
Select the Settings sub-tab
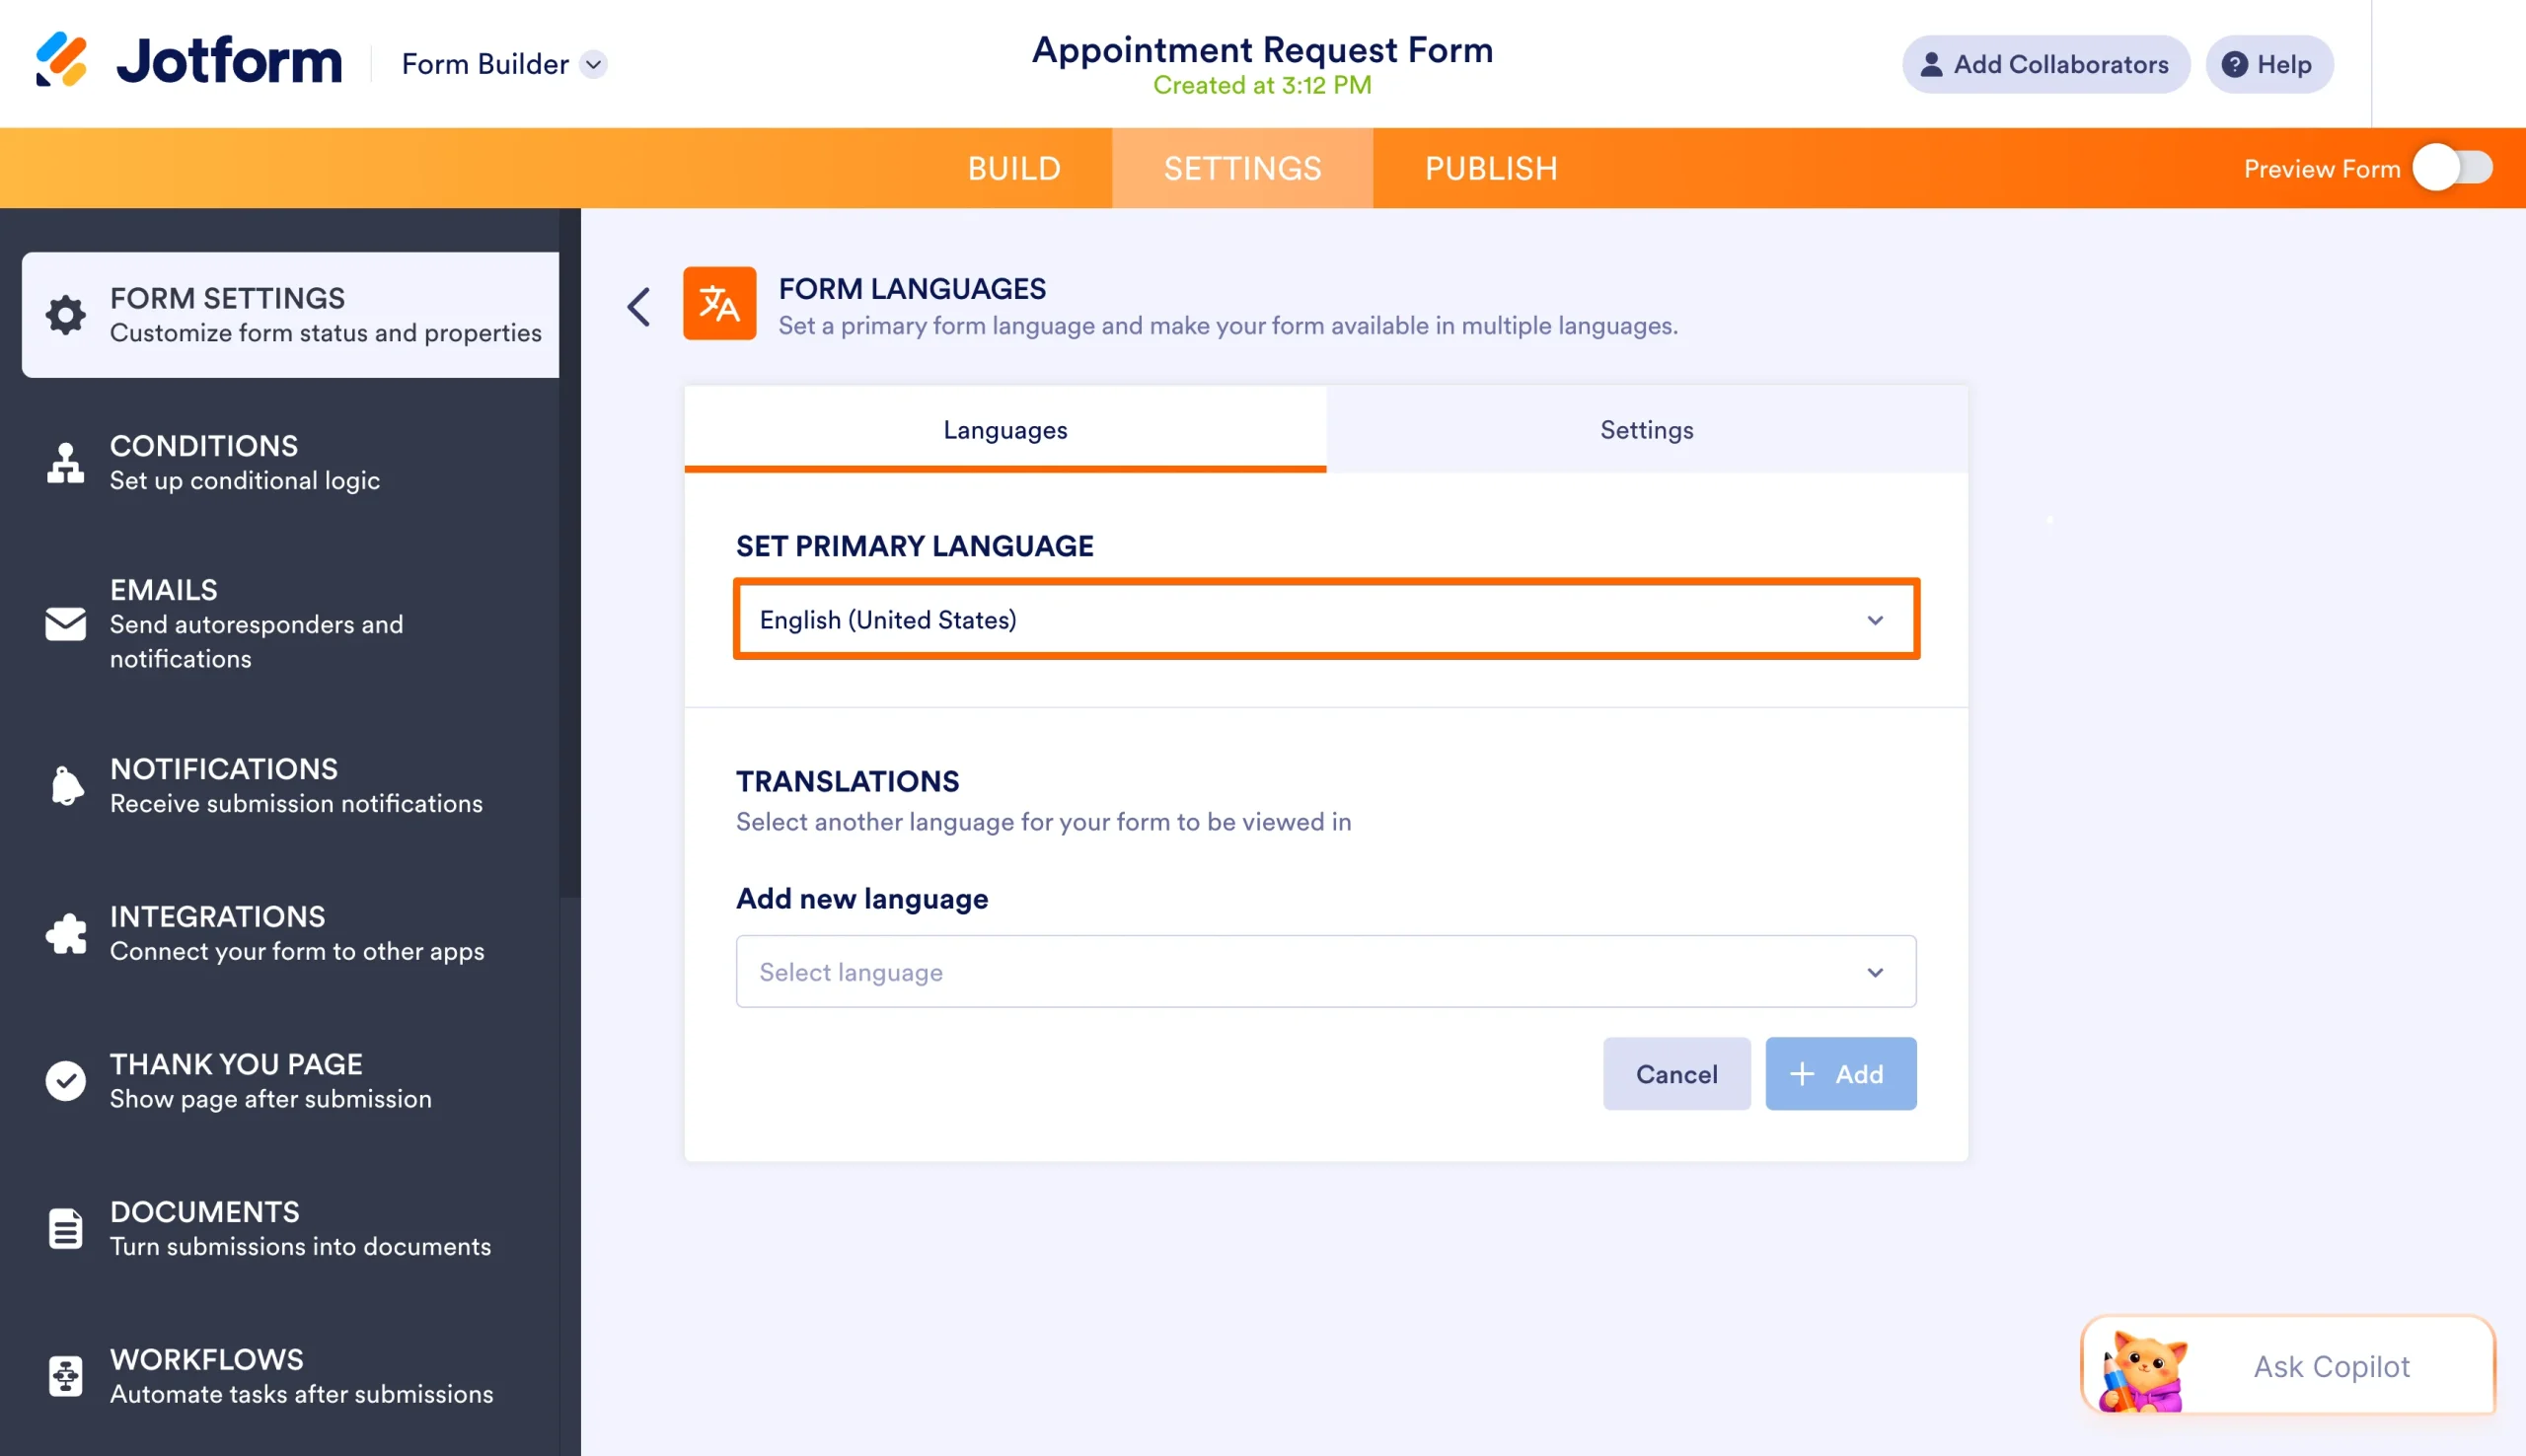[1647, 429]
